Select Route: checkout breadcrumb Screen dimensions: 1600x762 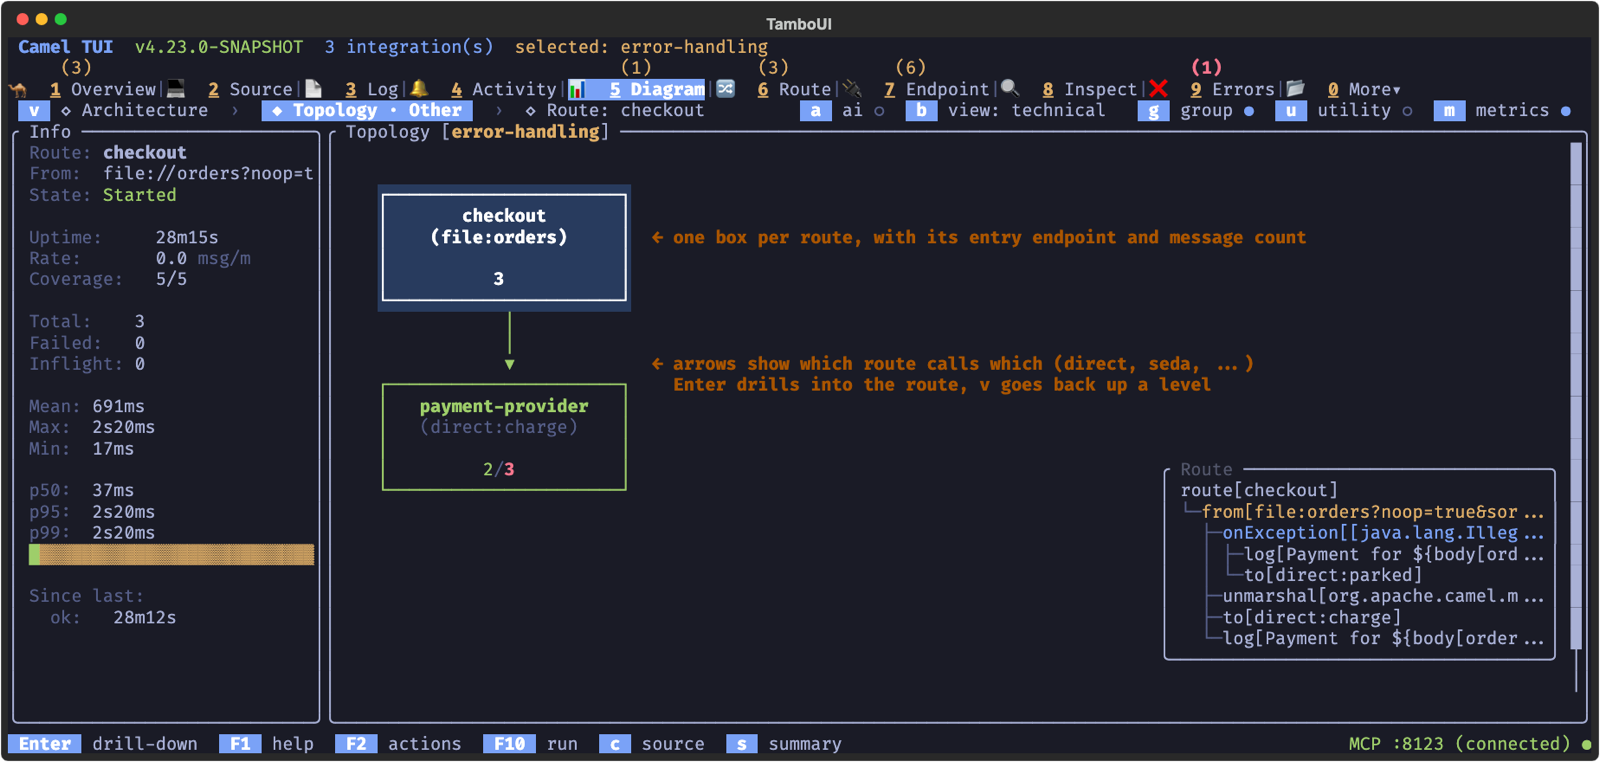click(x=625, y=110)
